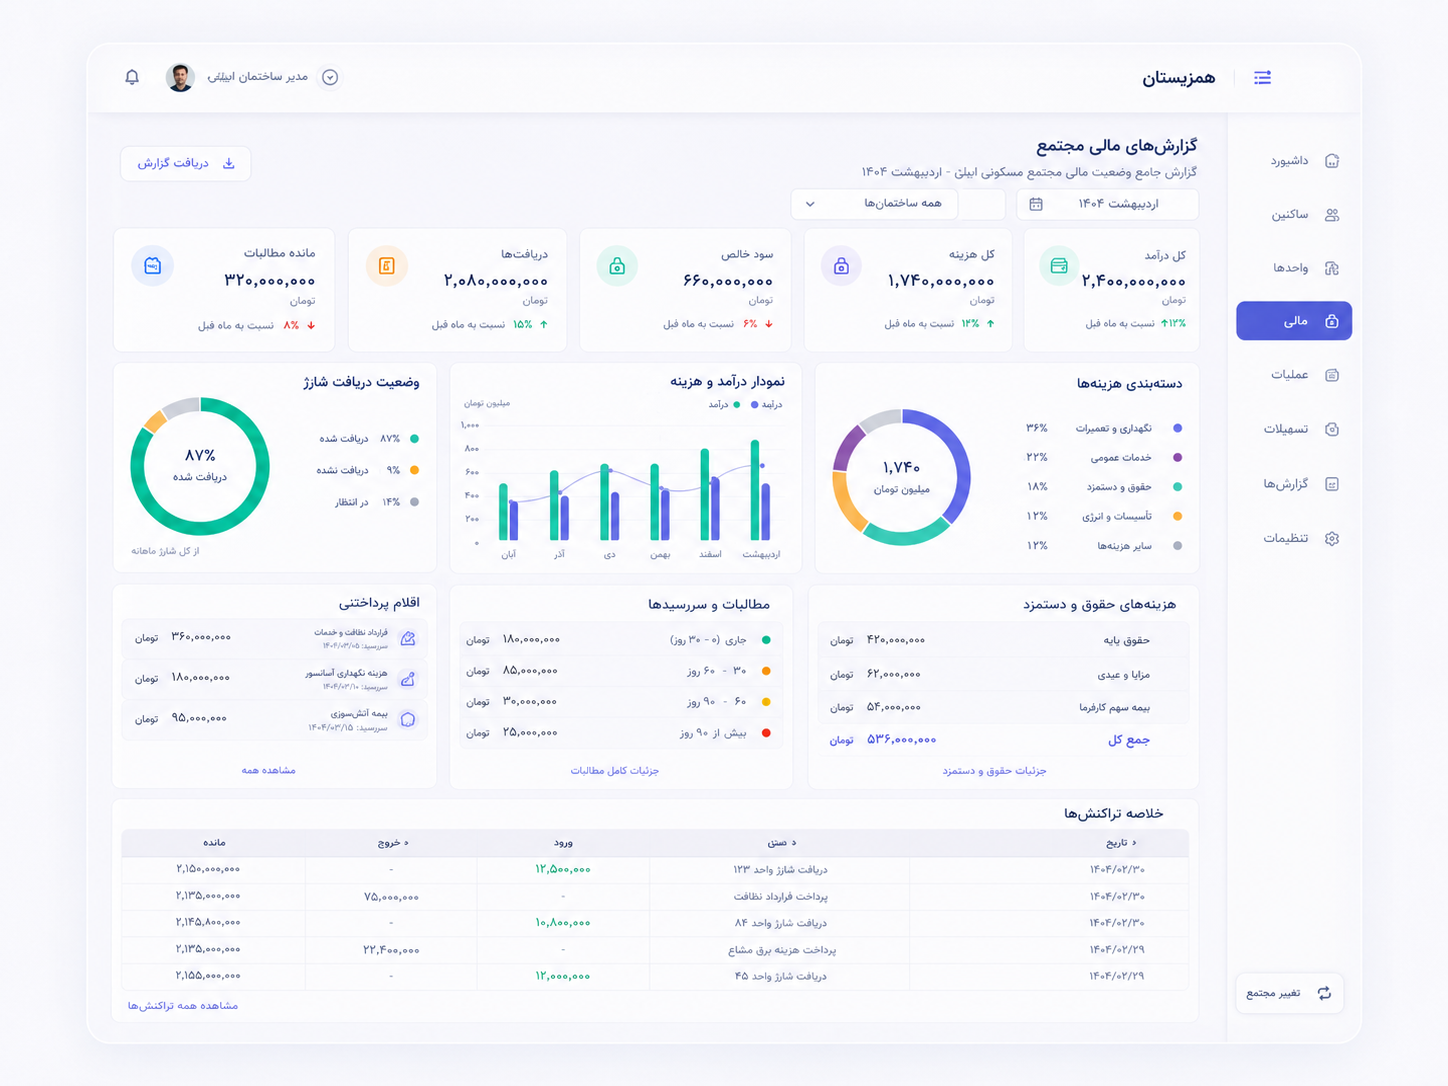Click the document icon on دریافت‌ها card
The width and height of the screenshot is (1448, 1086).
[387, 266]
